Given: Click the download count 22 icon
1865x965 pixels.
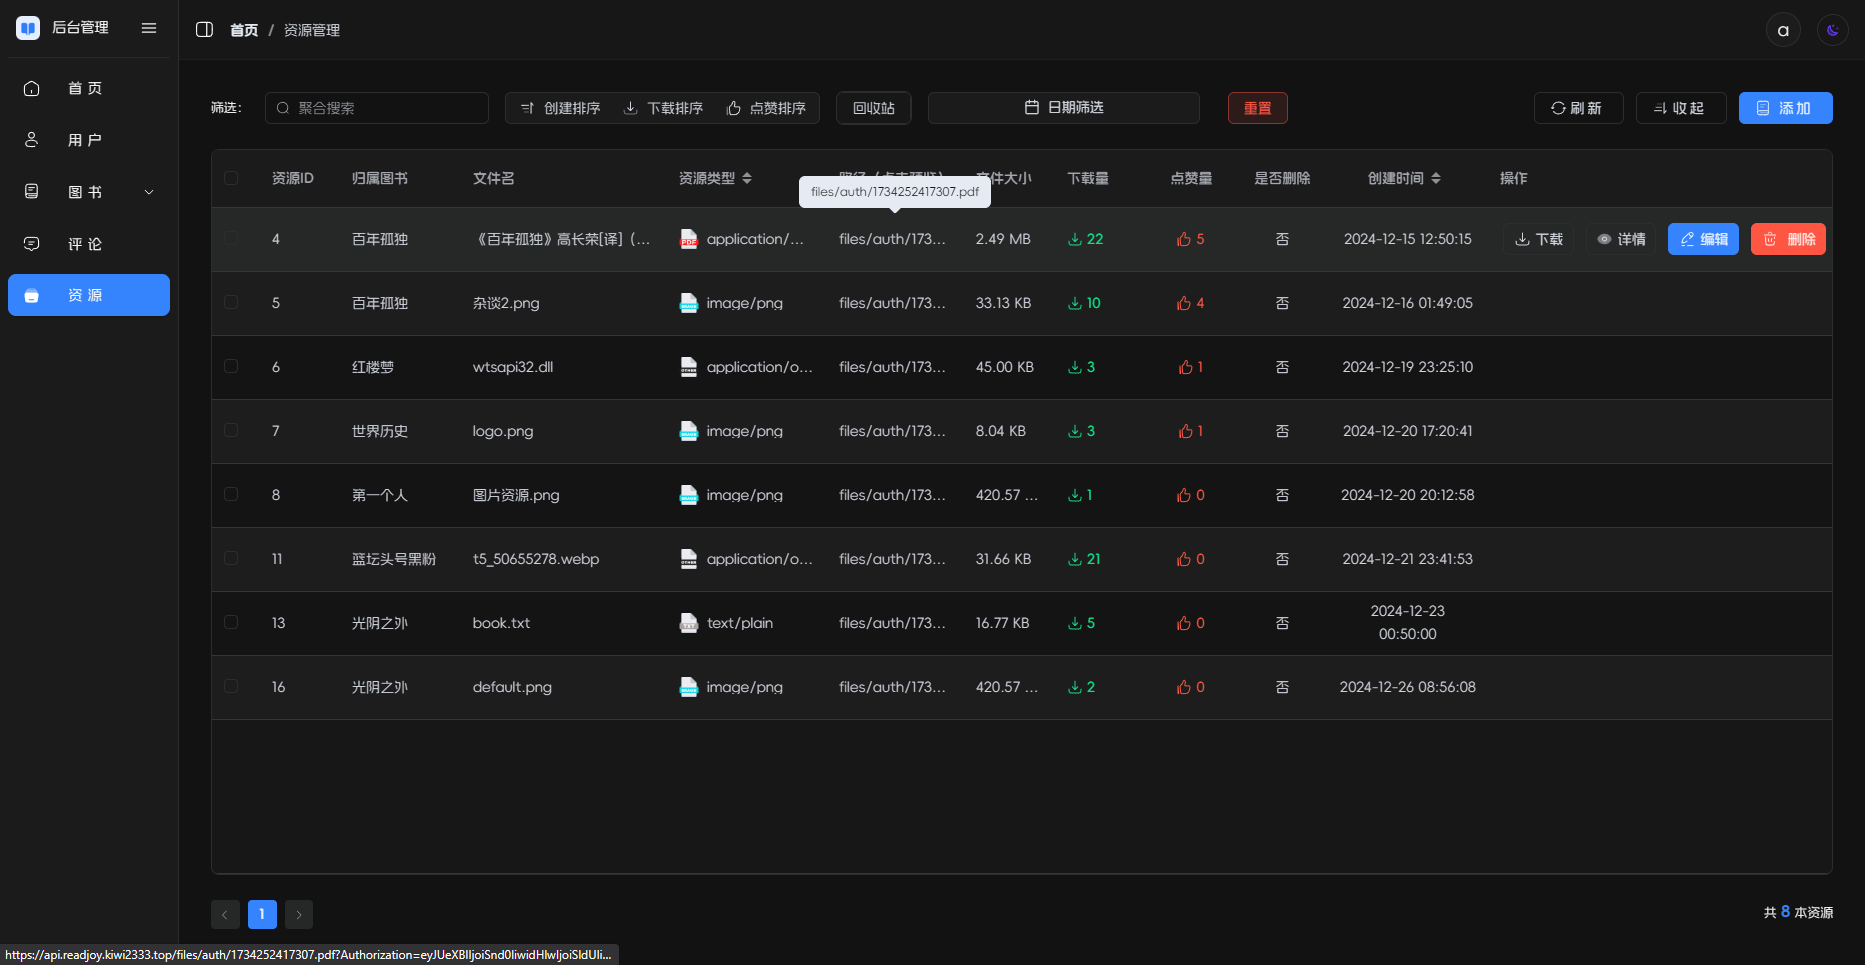Looking at the screenshot, I should pos(1075,239).
